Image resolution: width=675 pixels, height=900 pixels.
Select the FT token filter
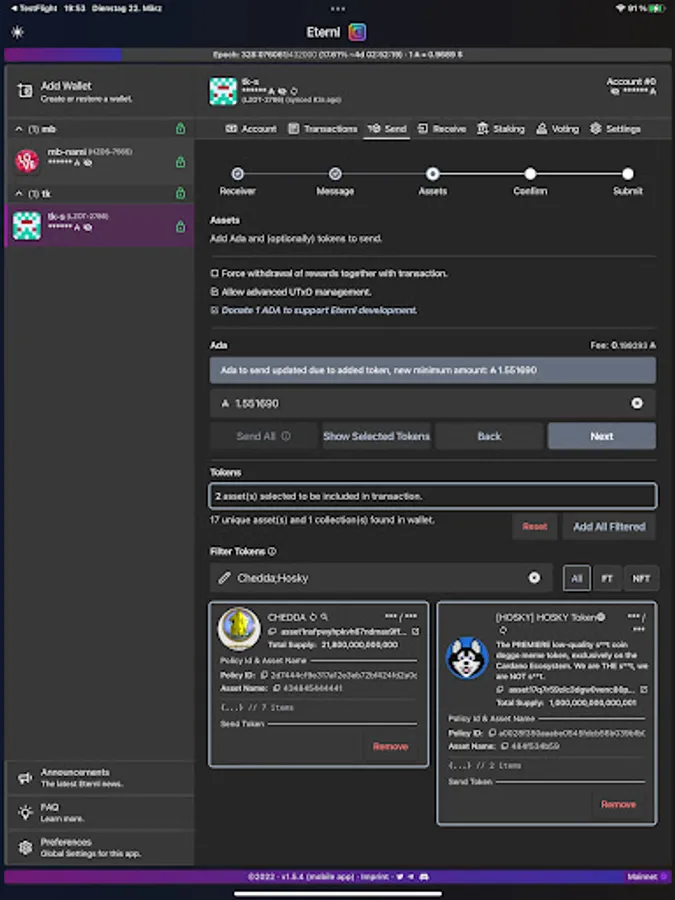click(607, 578)
